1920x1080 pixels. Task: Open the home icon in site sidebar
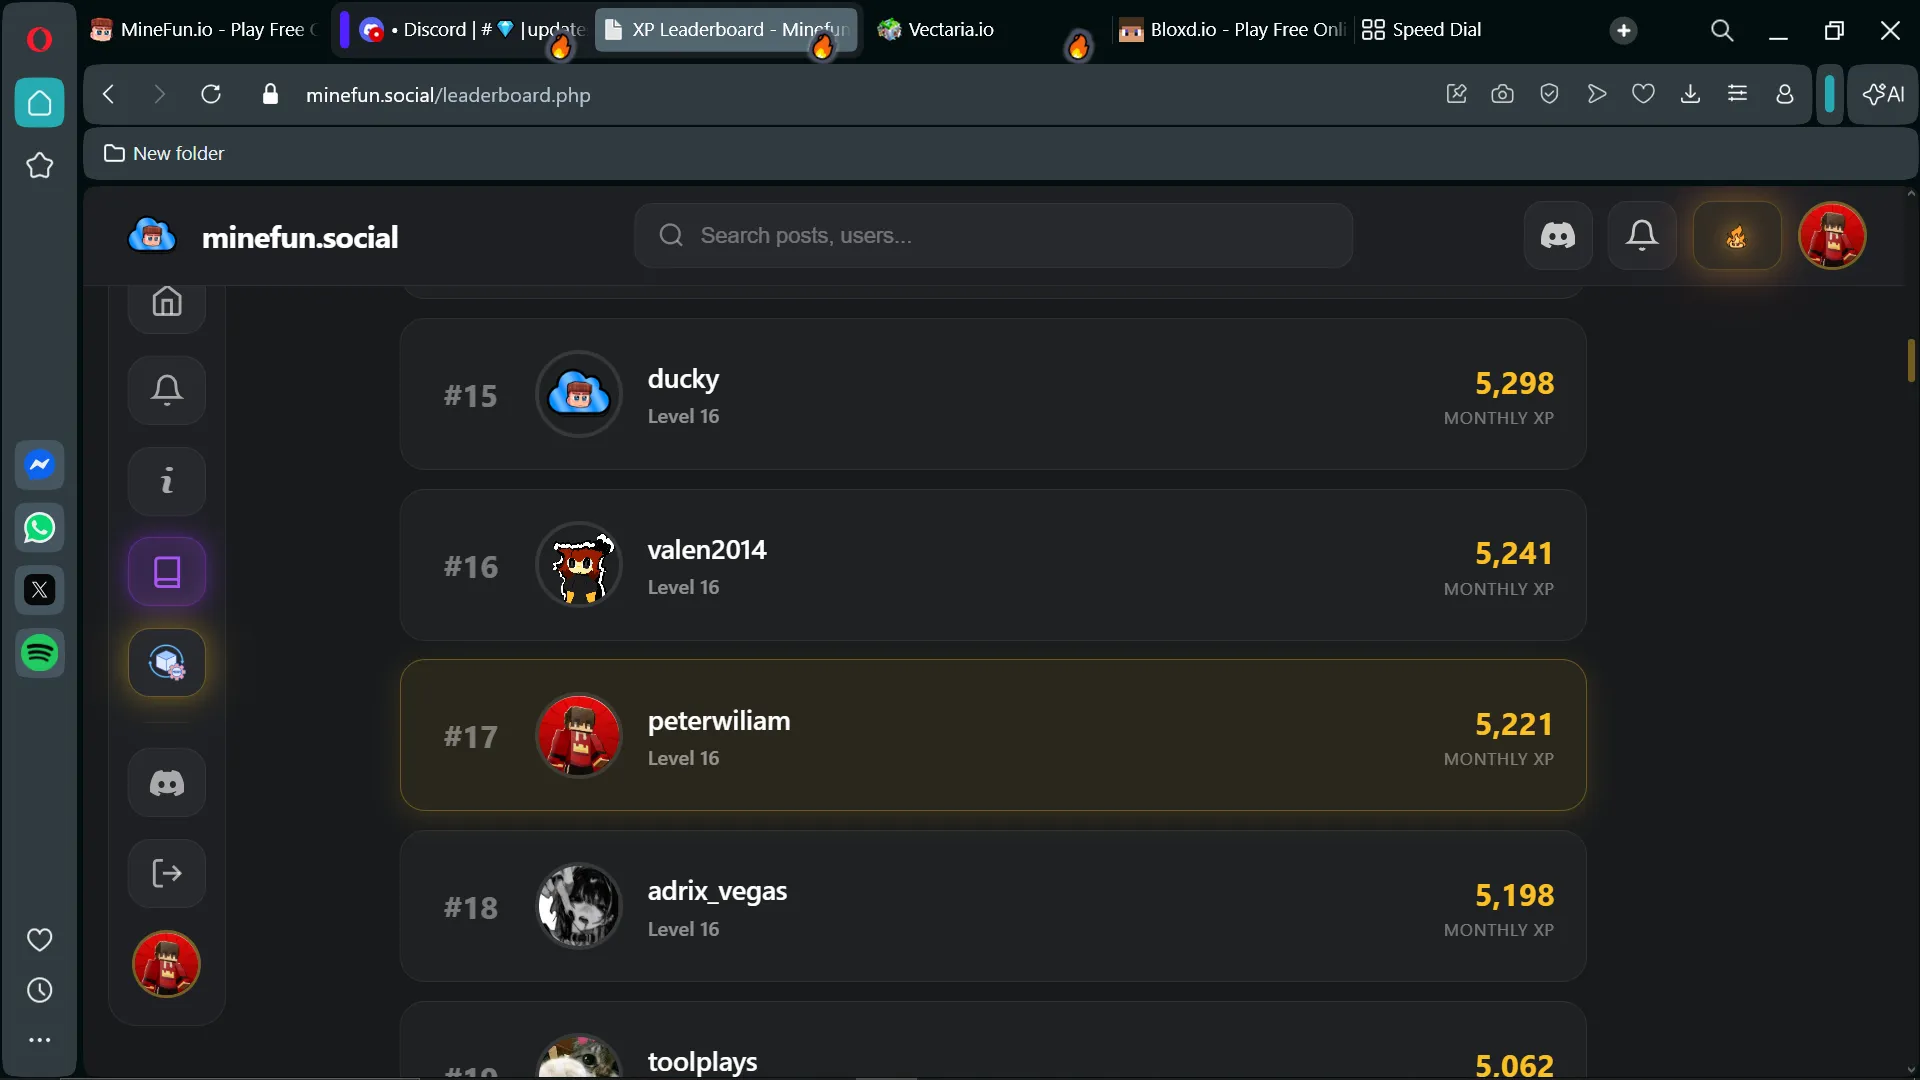(167, 301)
